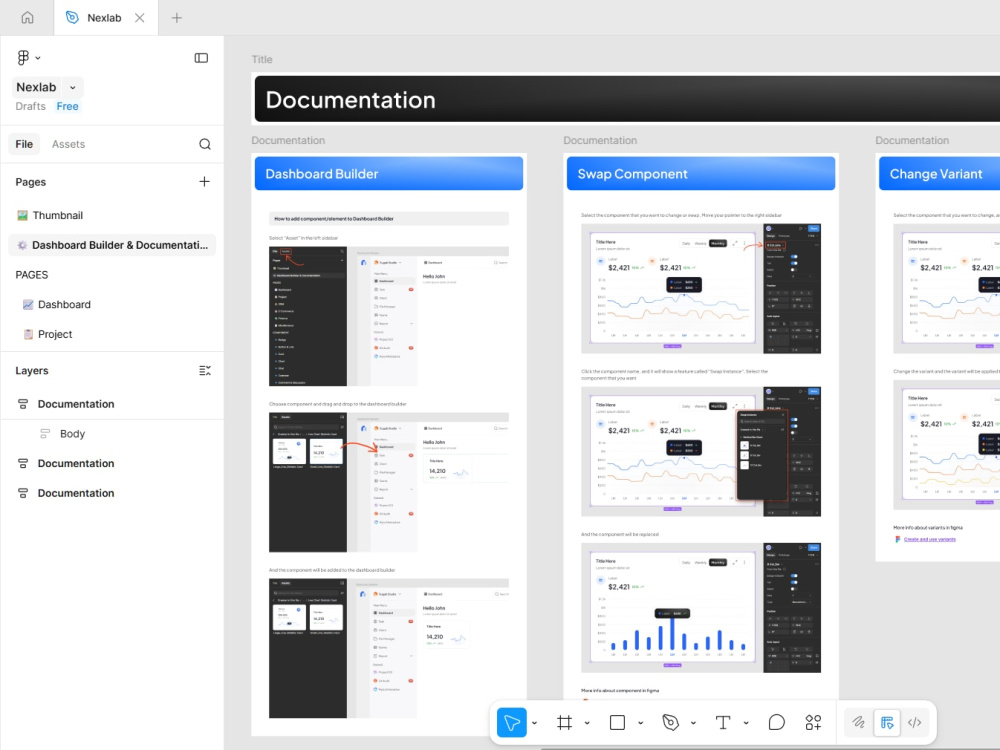Expand Pen tool options chevron
This screenshot has height=750, width=1000.
693,723
